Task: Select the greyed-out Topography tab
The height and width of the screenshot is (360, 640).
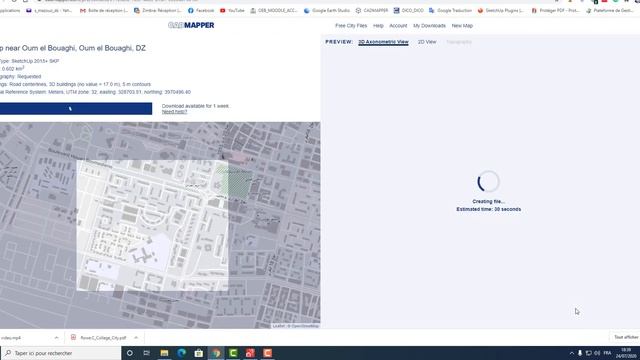Action: (459, 42)
